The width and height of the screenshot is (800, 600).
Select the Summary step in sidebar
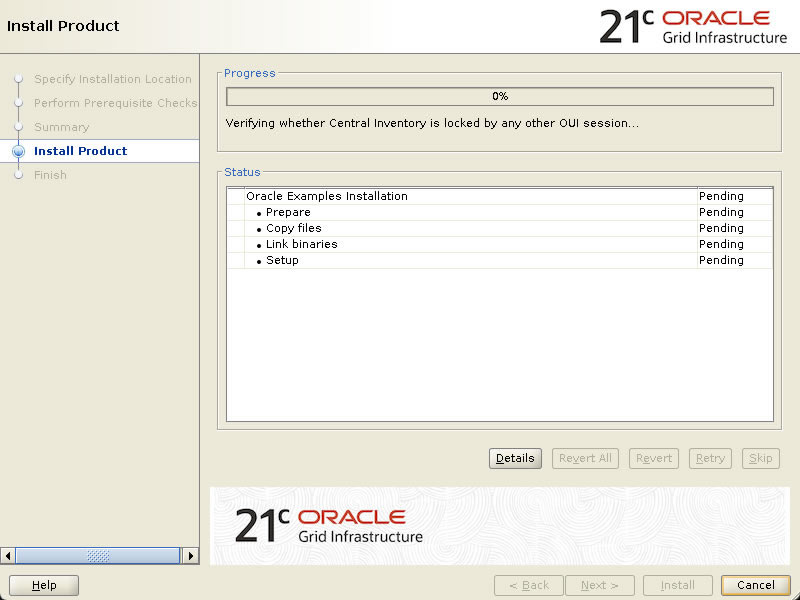pos(62,127)
